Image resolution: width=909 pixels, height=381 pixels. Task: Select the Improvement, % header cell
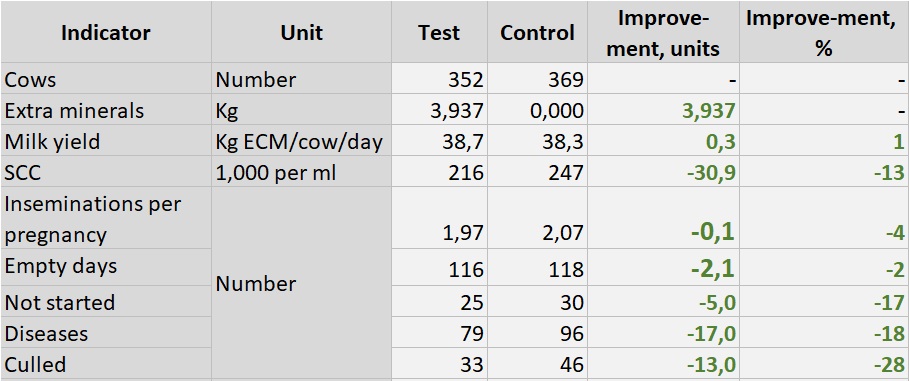tap(824, 32)
